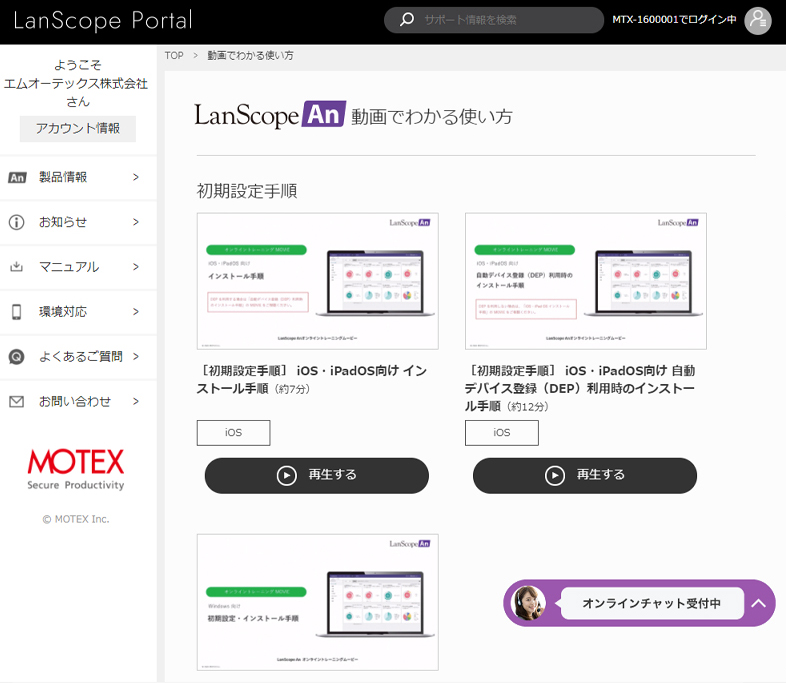The image size is (786, 683).
Task: Click the An product icon in sidebar
Action: [17, 177]
